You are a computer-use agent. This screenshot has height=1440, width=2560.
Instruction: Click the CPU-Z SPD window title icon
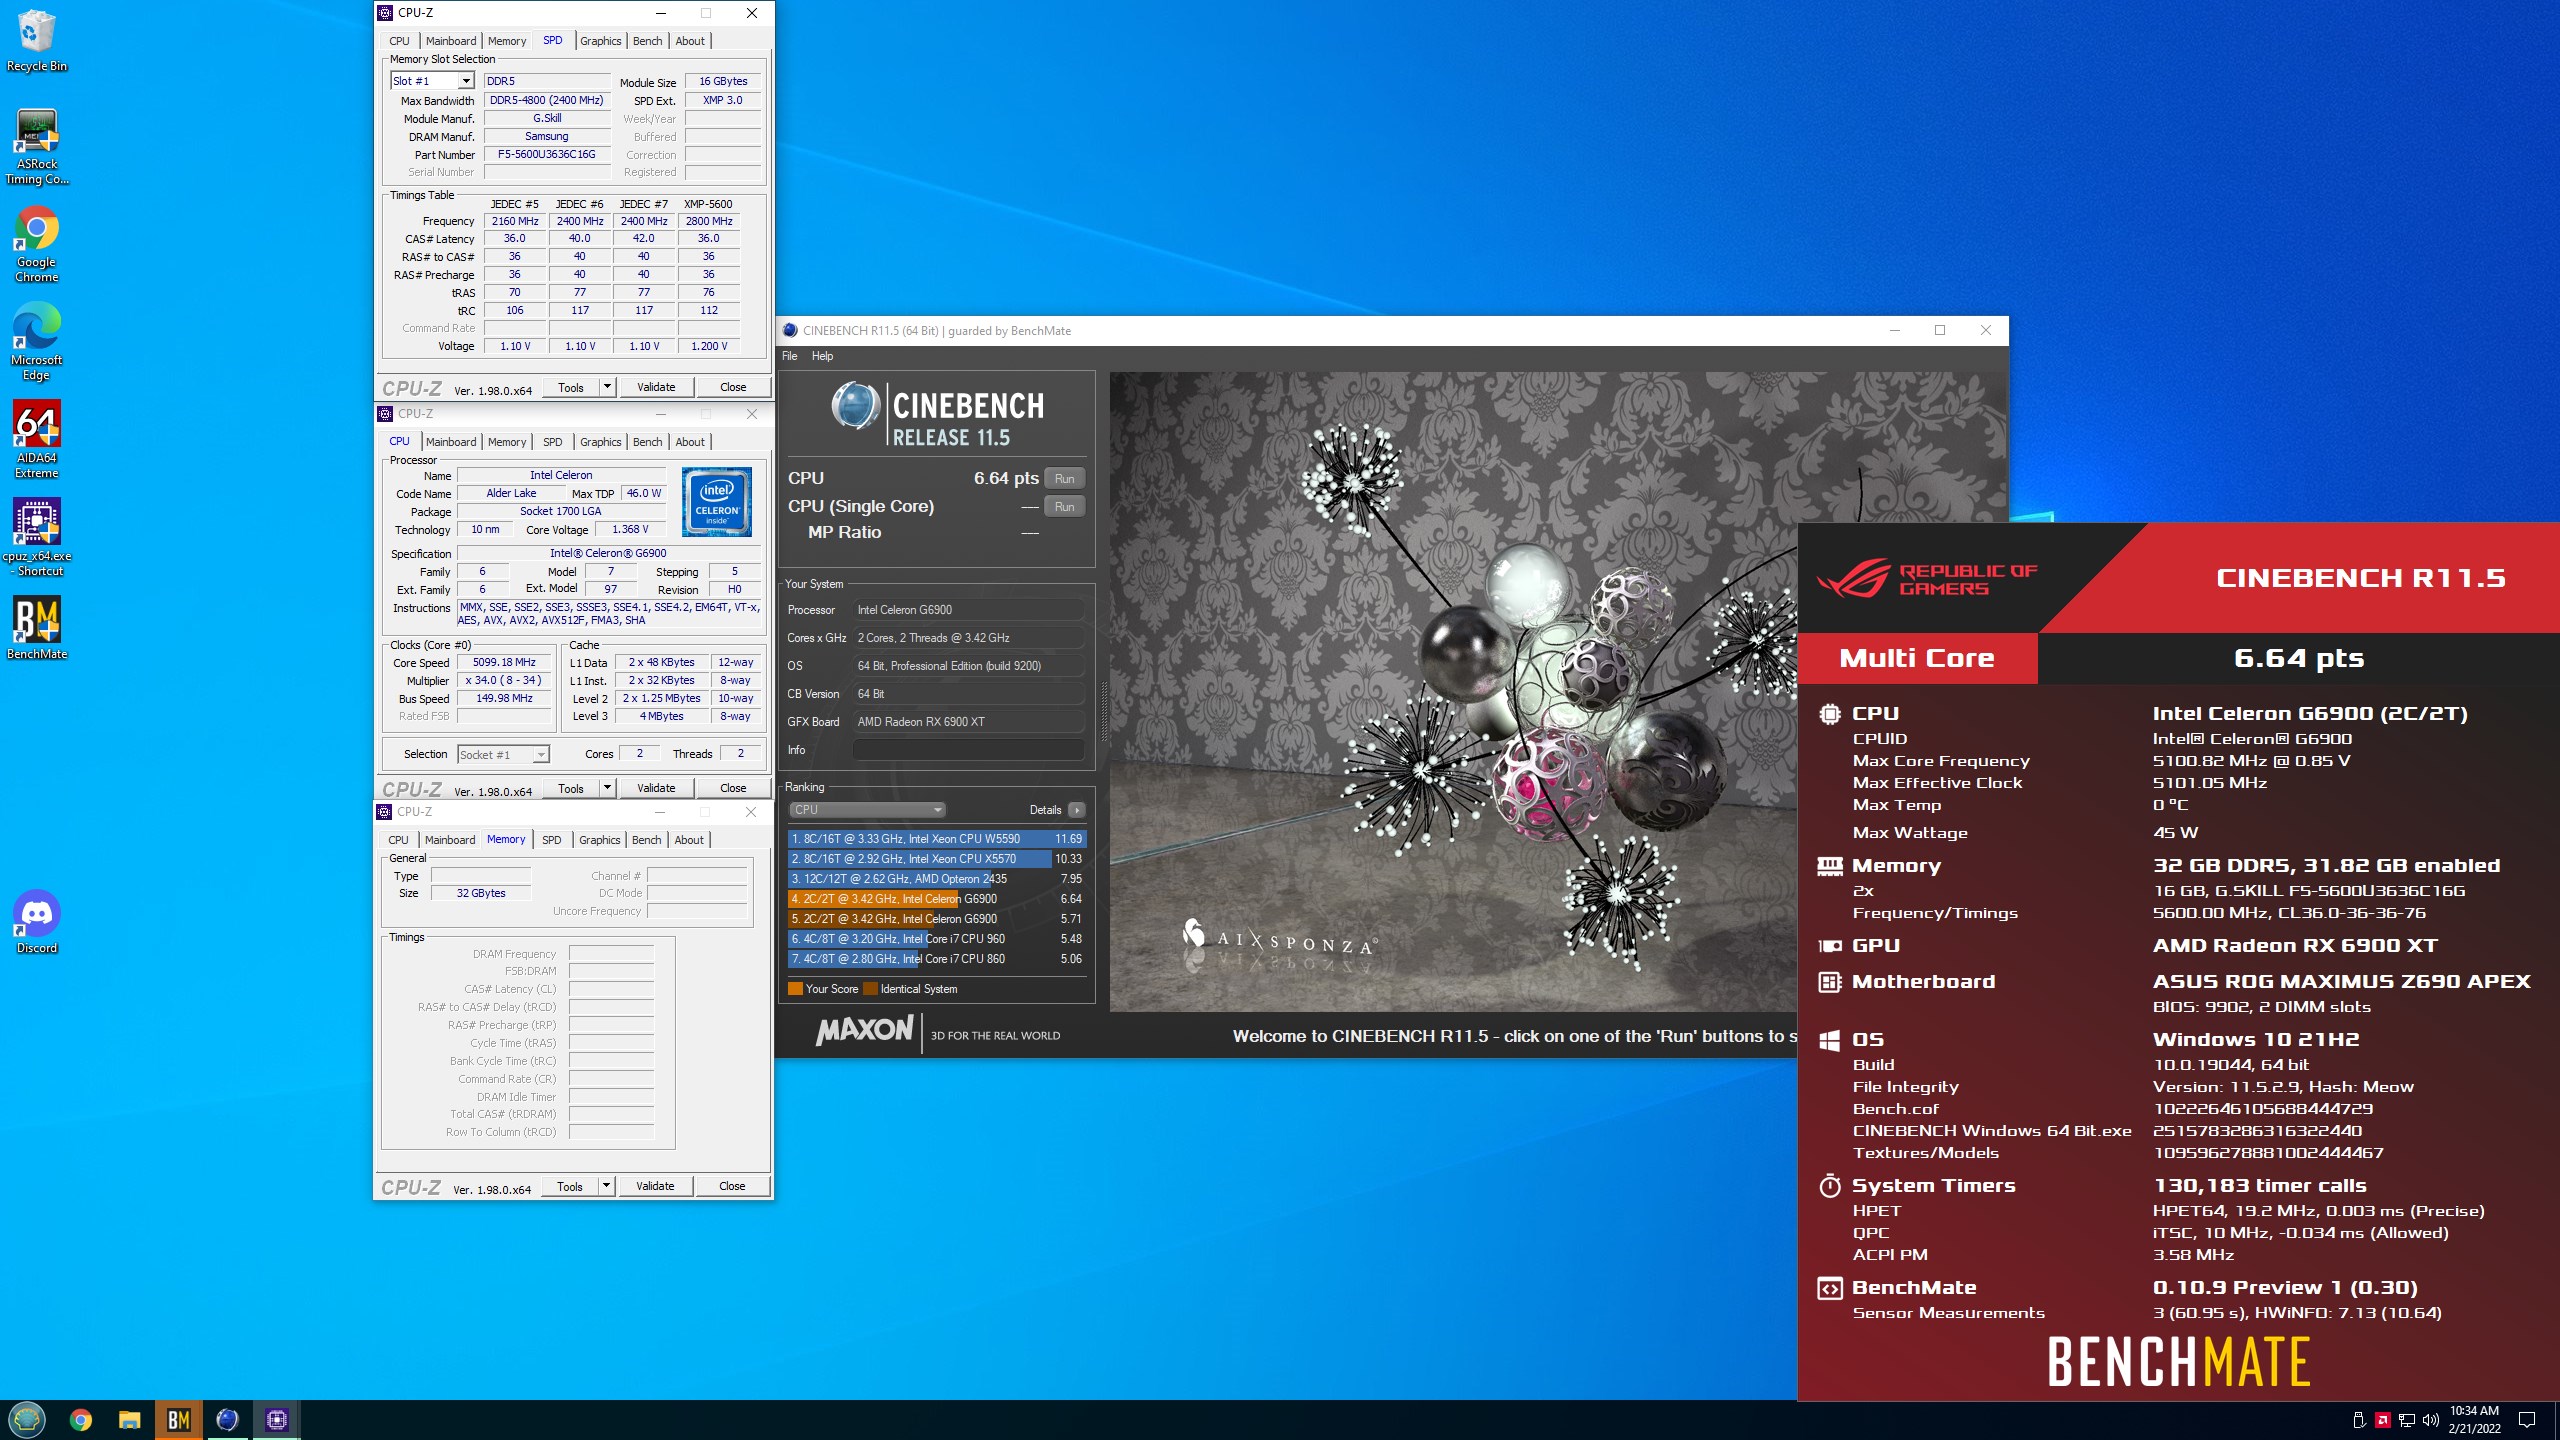385,13
